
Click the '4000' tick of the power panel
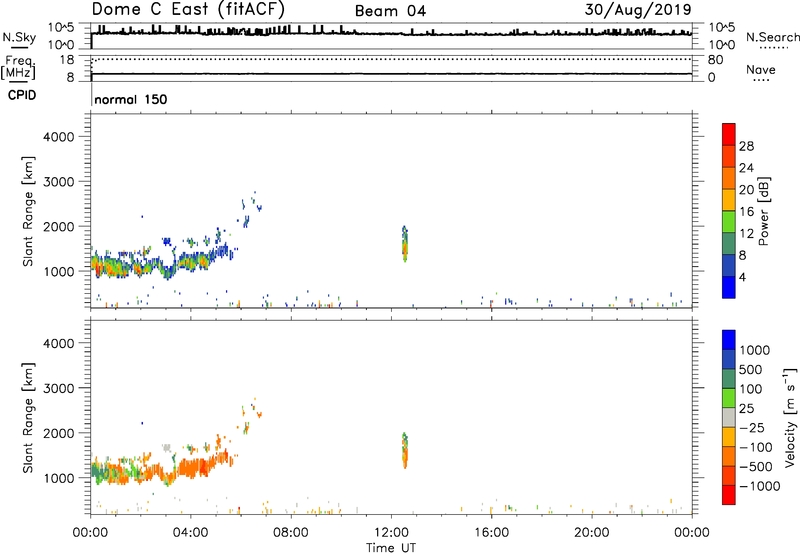(x=58, y=137)
